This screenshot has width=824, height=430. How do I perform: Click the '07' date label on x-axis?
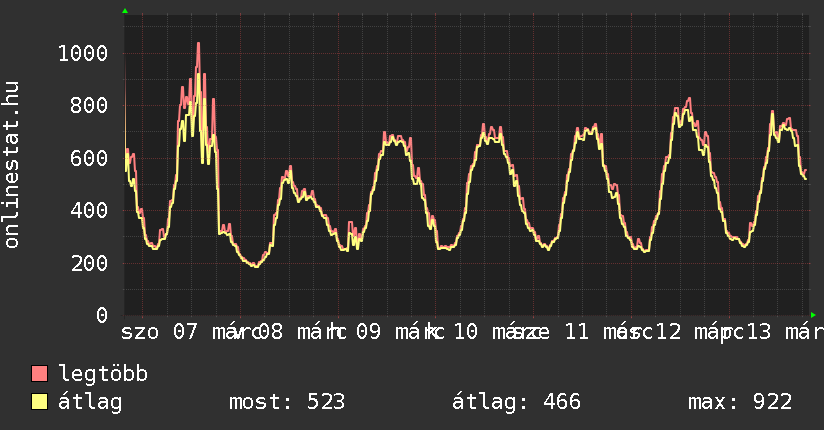tap(185, 331)
